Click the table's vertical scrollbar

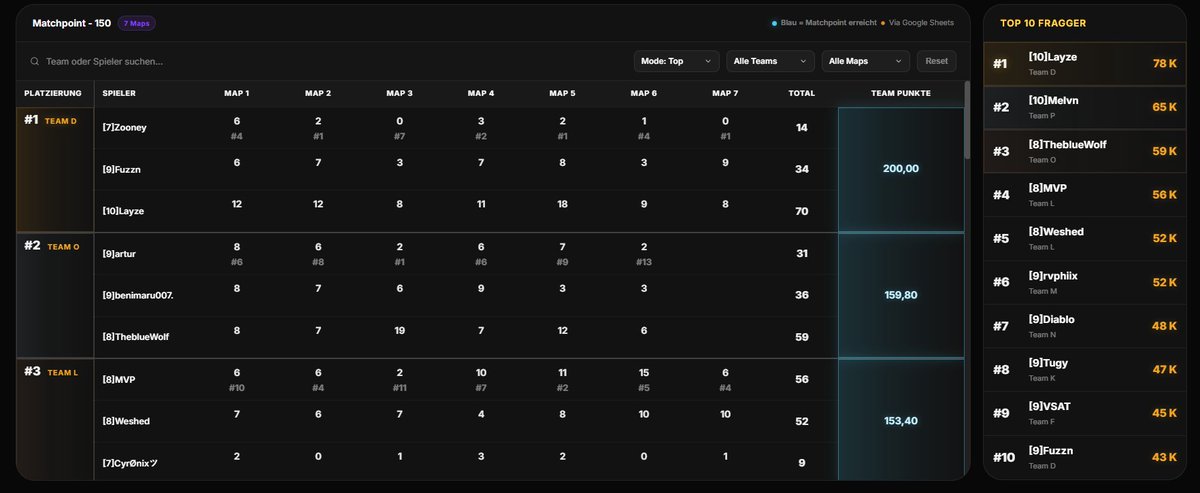coord(967,120)
